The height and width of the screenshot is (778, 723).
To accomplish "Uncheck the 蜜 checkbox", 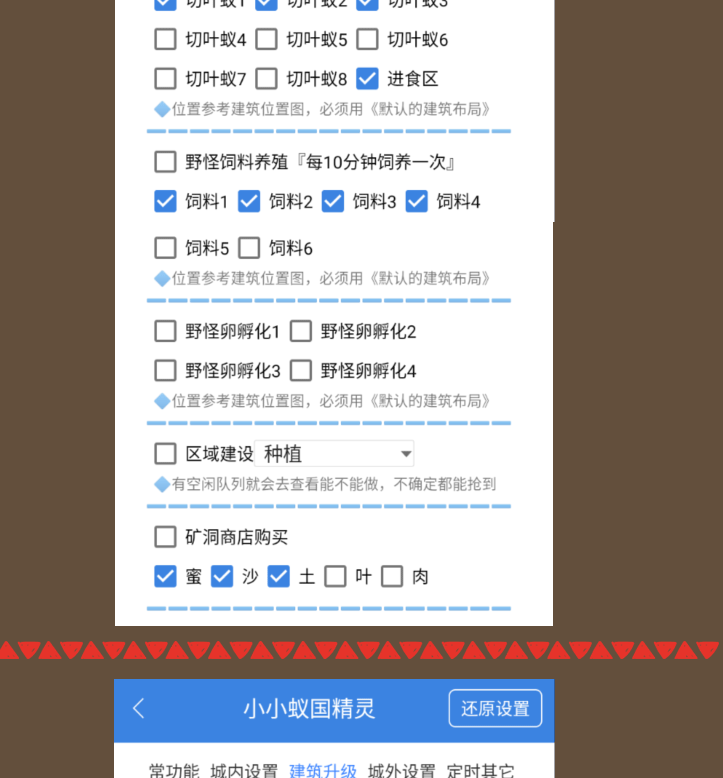I will [x=165, y=577].
